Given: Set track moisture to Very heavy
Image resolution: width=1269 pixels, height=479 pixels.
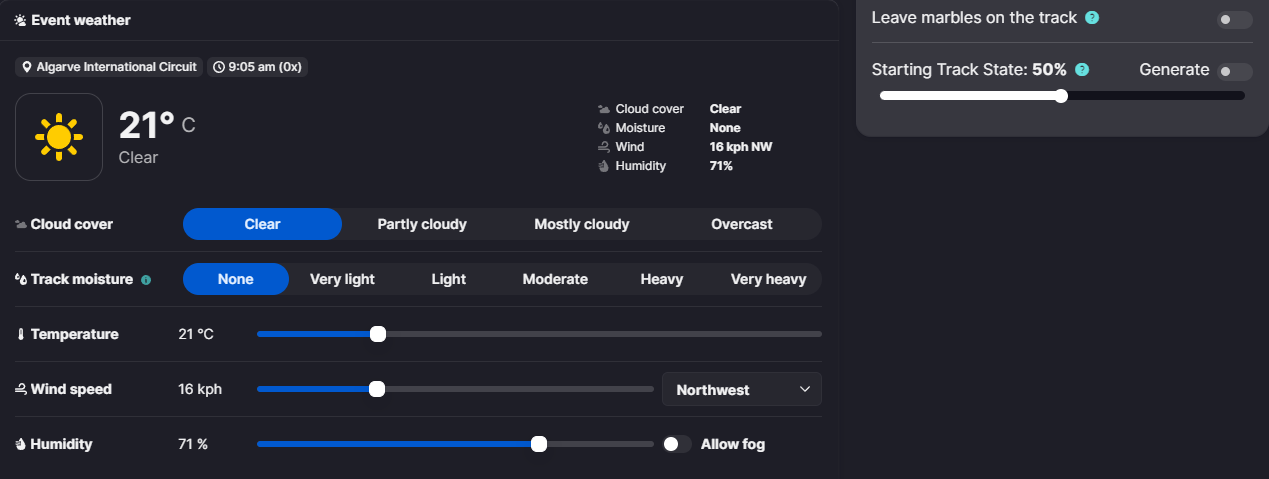Looking at the screenshot, I should 768,279.
